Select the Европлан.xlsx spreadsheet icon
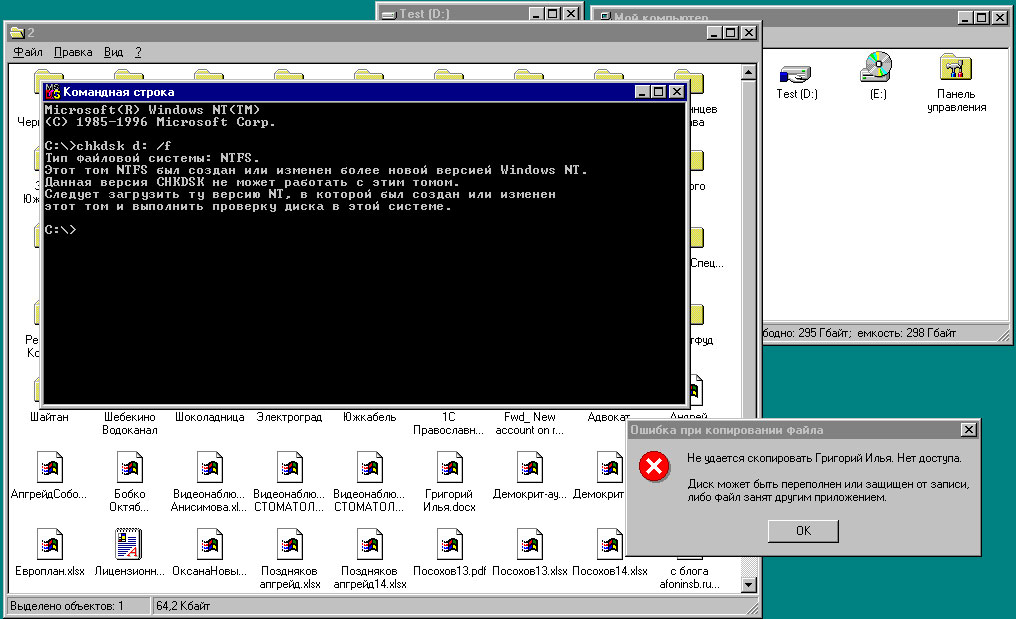The image size is (1016, 619). [x=48, y=545]
